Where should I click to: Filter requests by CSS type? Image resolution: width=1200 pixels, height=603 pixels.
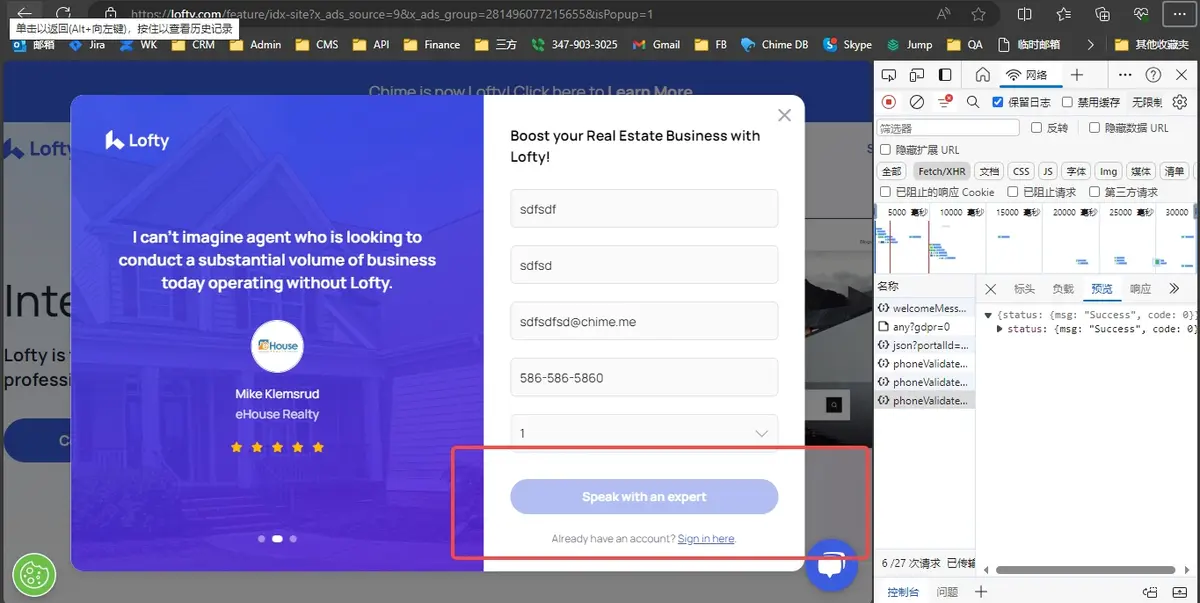1020,171
